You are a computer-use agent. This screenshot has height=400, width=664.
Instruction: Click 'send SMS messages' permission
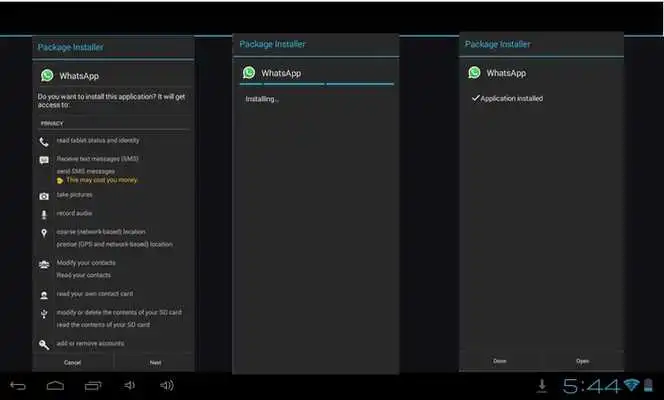pos(86,171)
